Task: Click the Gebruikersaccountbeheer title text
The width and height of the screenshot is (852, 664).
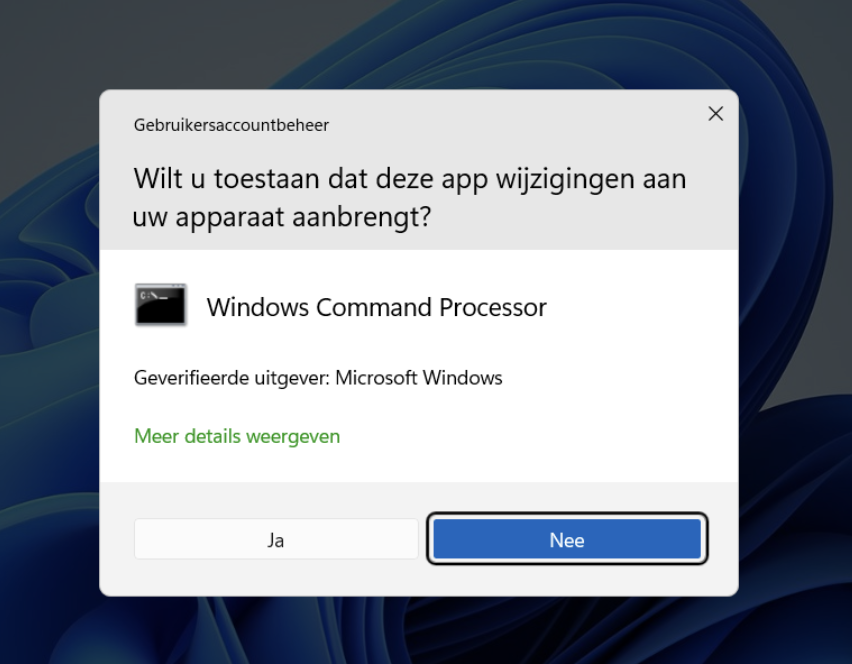Action: [231, 125]
